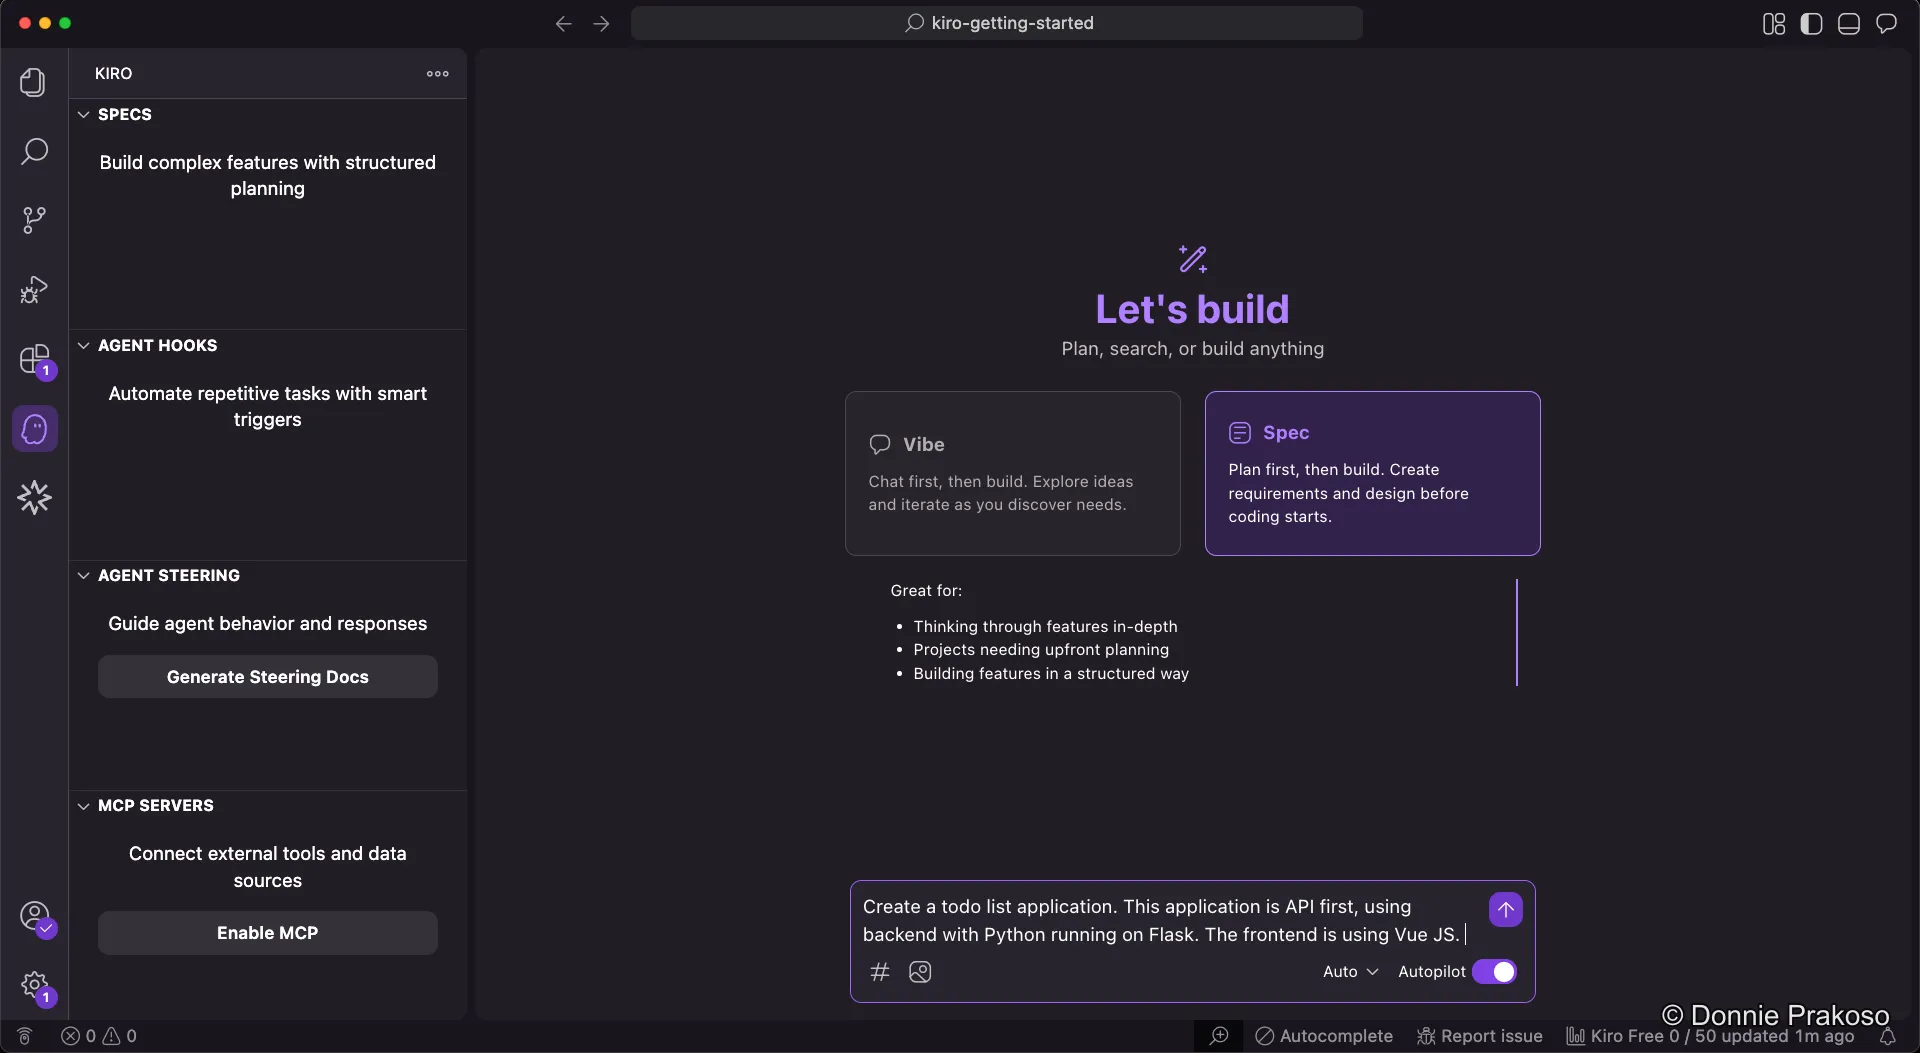The height and width of the screenshot is (1053, 1920).
Task: Toggle the primary side bar visibility
Action: click(1810, 23)
